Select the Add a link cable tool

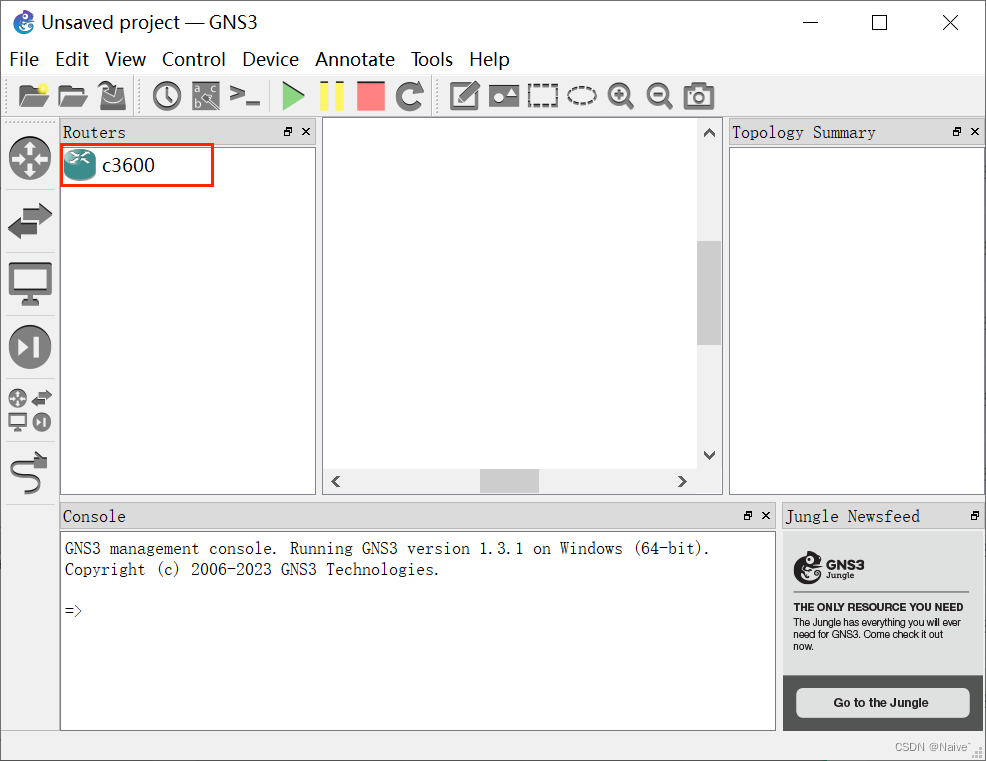30,473
